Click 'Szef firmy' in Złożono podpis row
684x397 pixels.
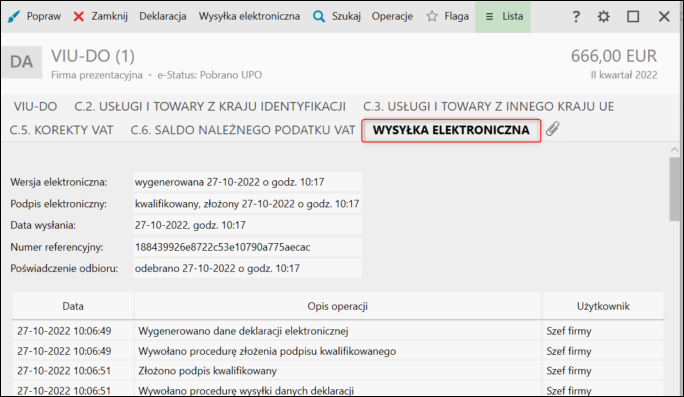point(569,371)
